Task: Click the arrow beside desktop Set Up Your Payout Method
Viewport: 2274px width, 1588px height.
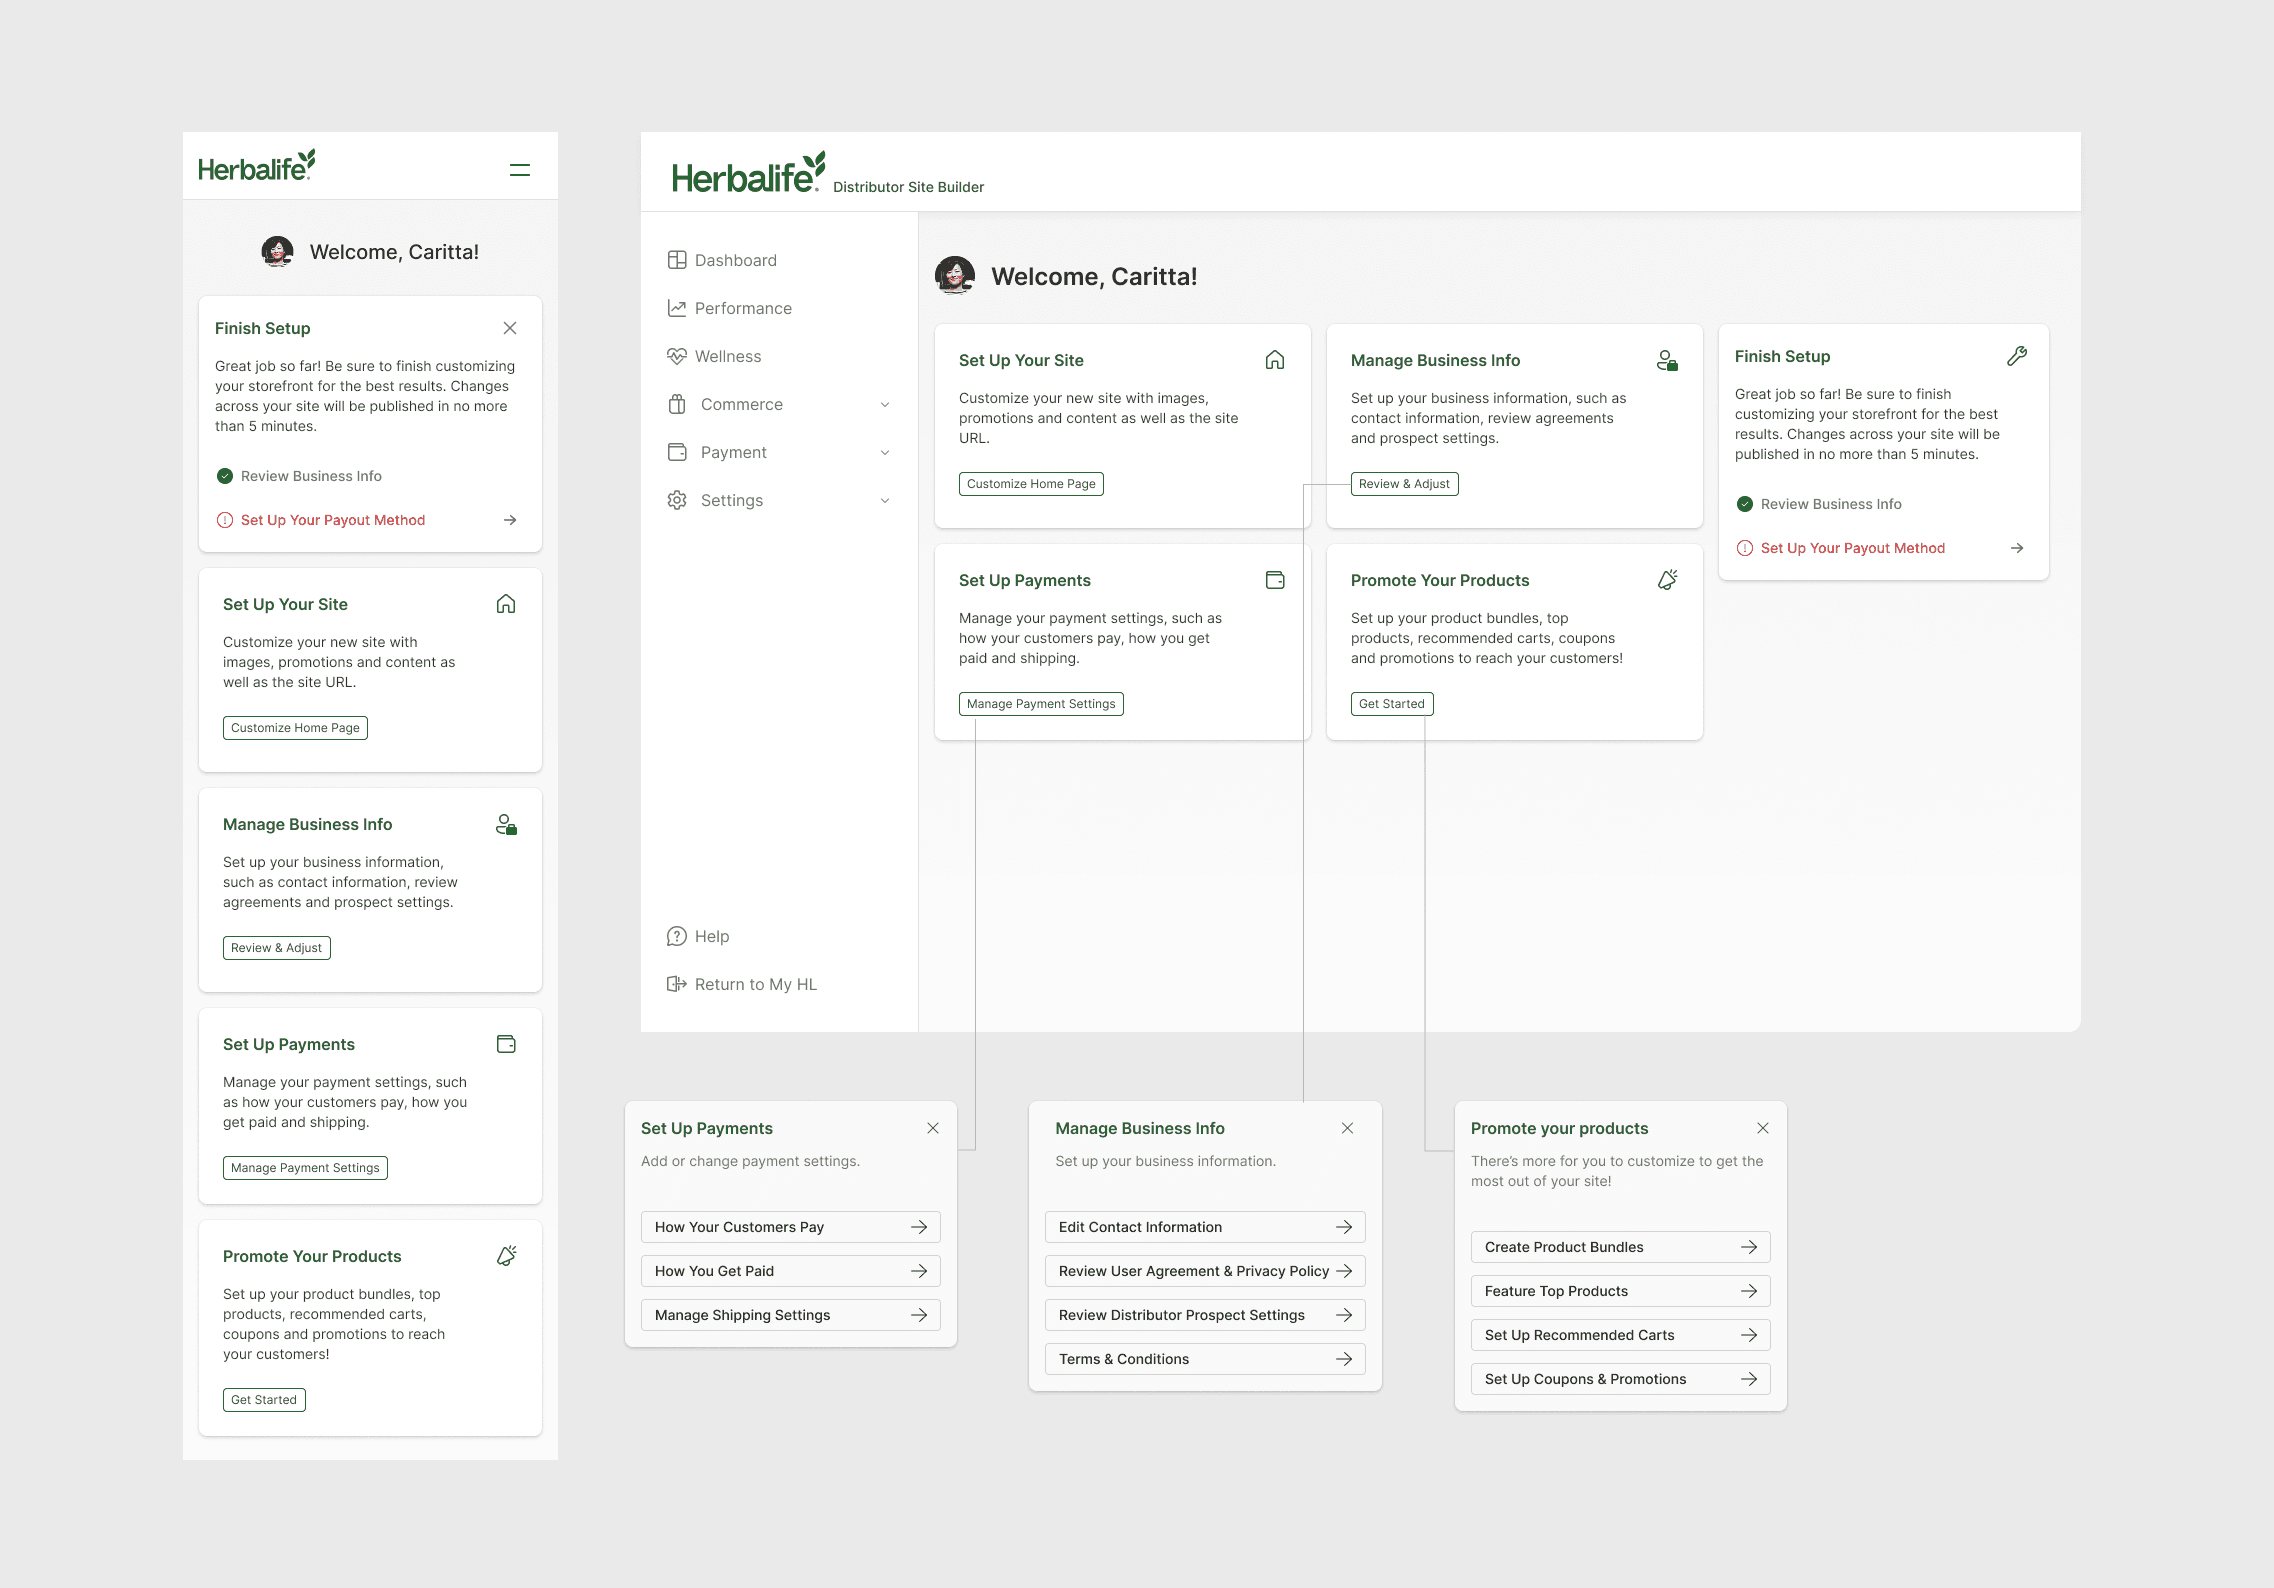Action: pos(2017,548)
